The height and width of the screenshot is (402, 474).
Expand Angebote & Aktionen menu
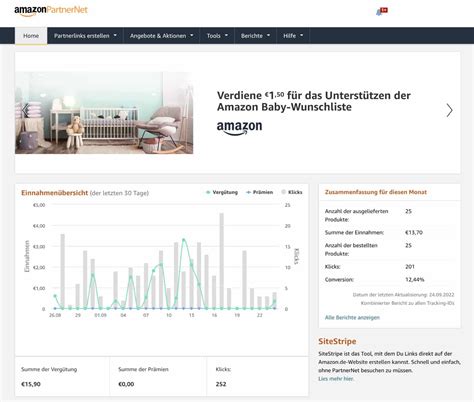pyautogui.click(x=161, y=36)
